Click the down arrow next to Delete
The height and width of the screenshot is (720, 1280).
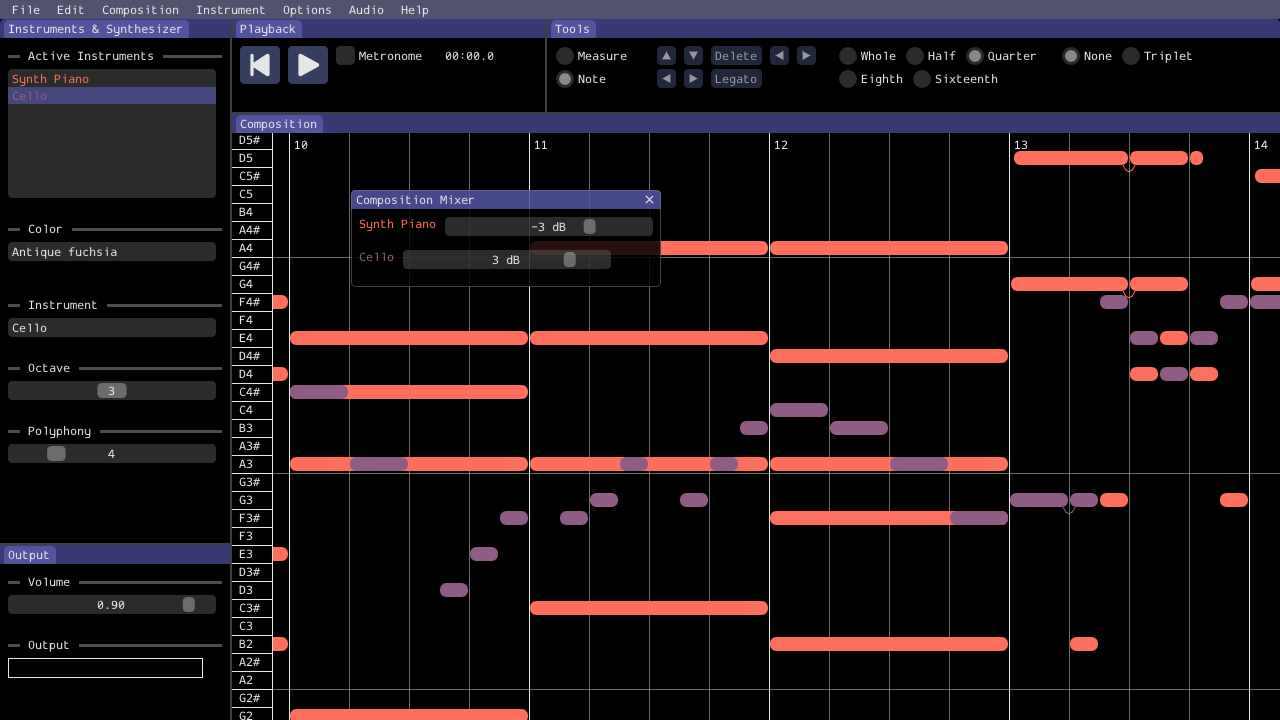tap(693, 56)
